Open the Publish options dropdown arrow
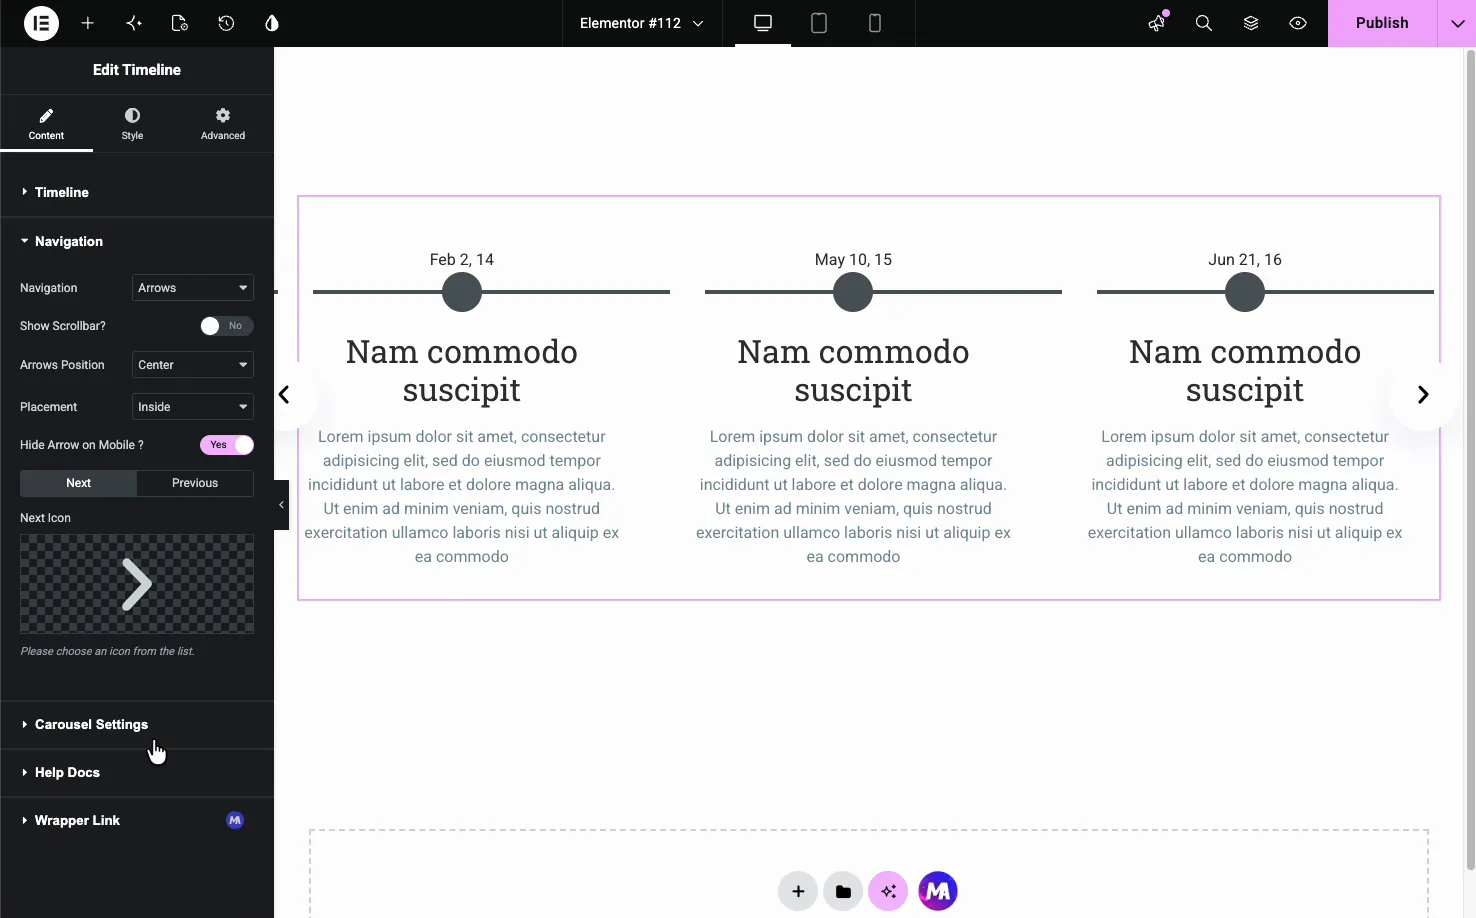Image resolution: width=1476 pixels, height=918 pixels. [x=1457, y=23]
